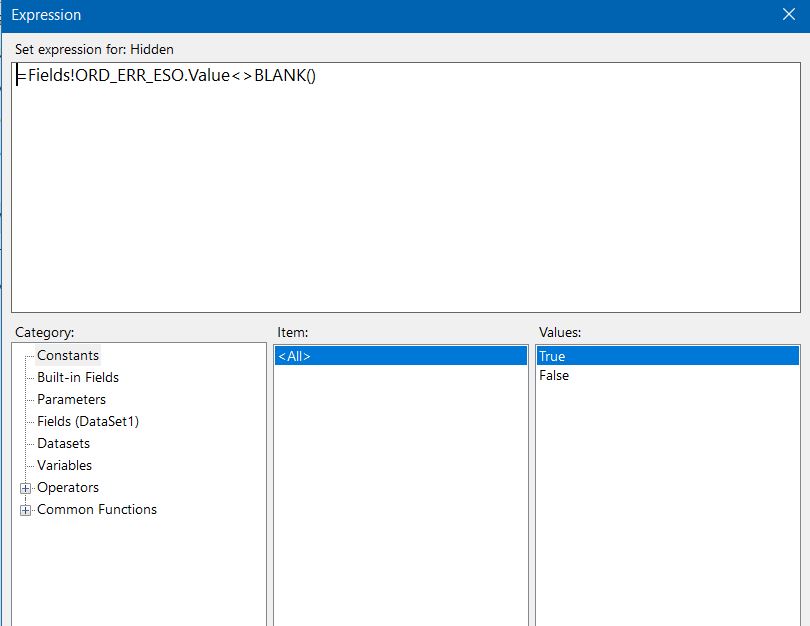810x626 pixels.
Task: Select the Datasets category
Action: click(x=64, y=444)
